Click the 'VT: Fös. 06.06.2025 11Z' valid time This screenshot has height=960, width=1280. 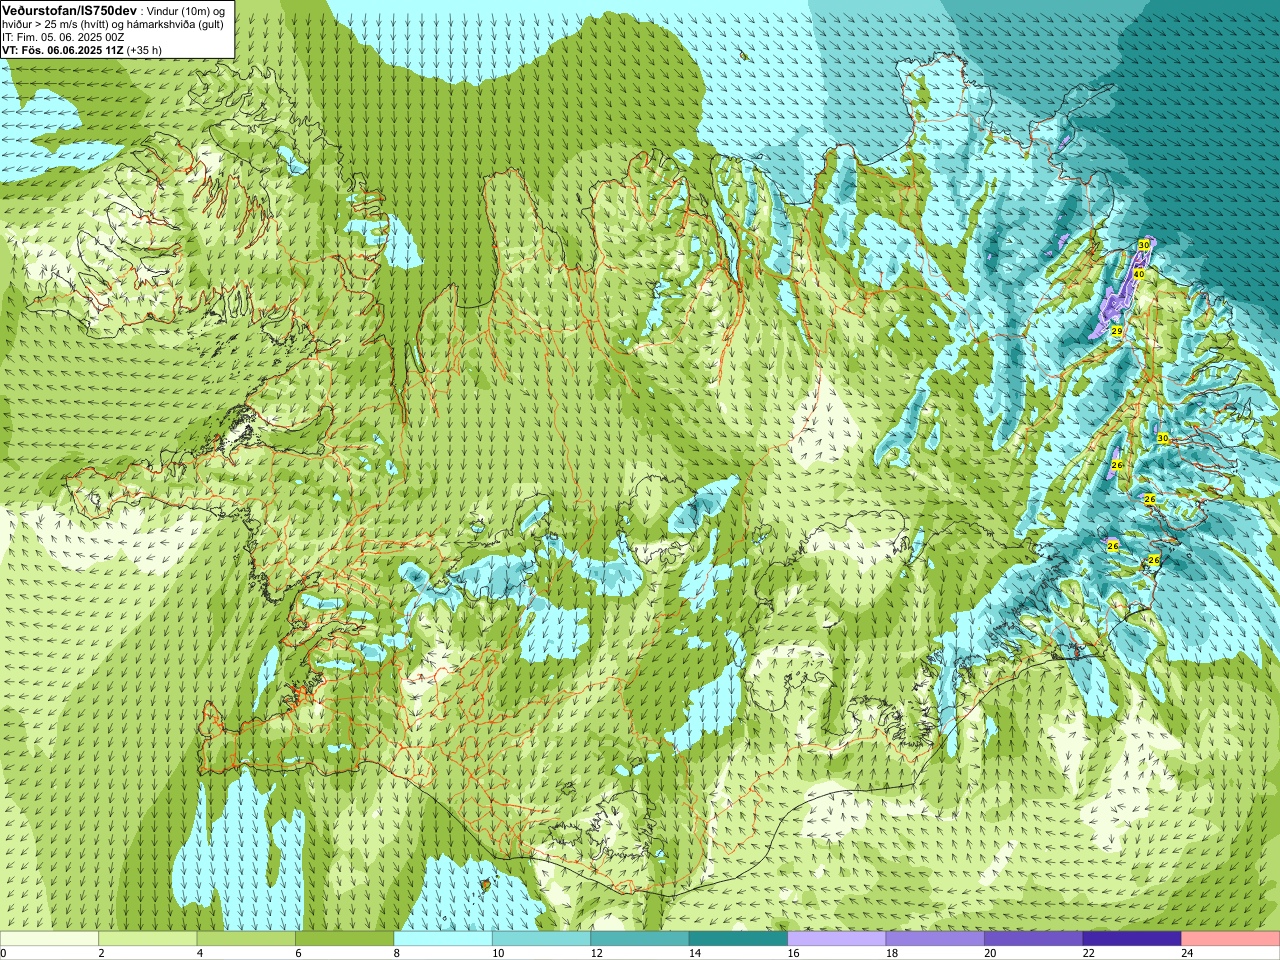(x=63, y=50)
